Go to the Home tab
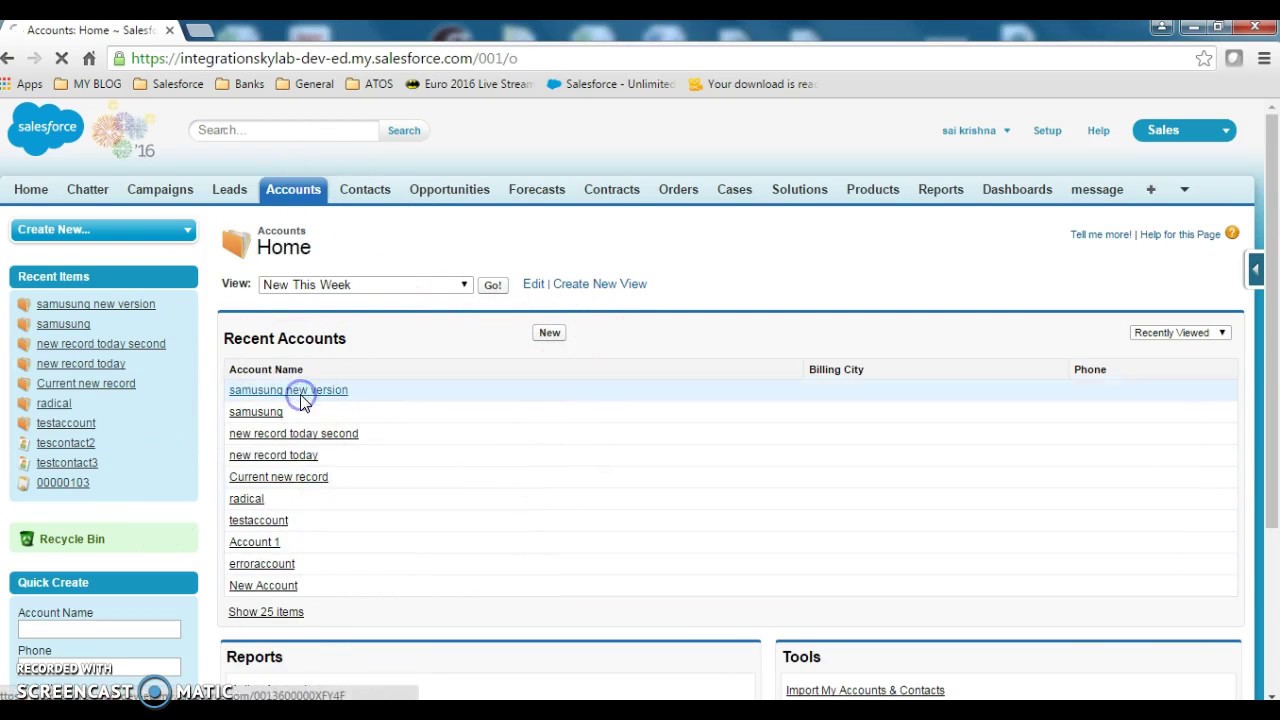The width and height of the screenshot is (1280, 720). point(31,189)
